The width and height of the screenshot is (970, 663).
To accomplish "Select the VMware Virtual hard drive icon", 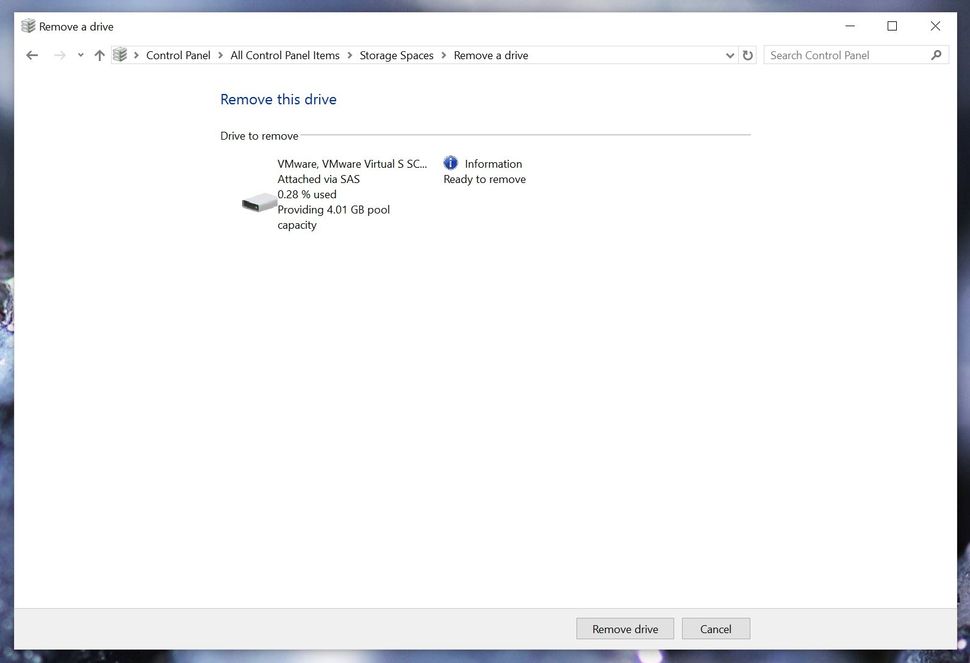I will [258, 202].
